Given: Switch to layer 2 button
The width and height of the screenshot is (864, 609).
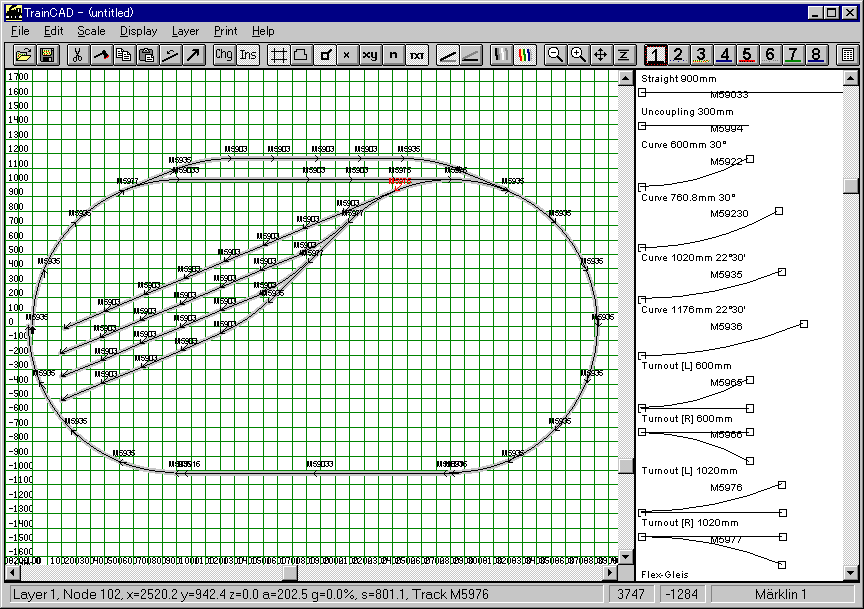Looking at the screenshot, I should coord(678,55).
